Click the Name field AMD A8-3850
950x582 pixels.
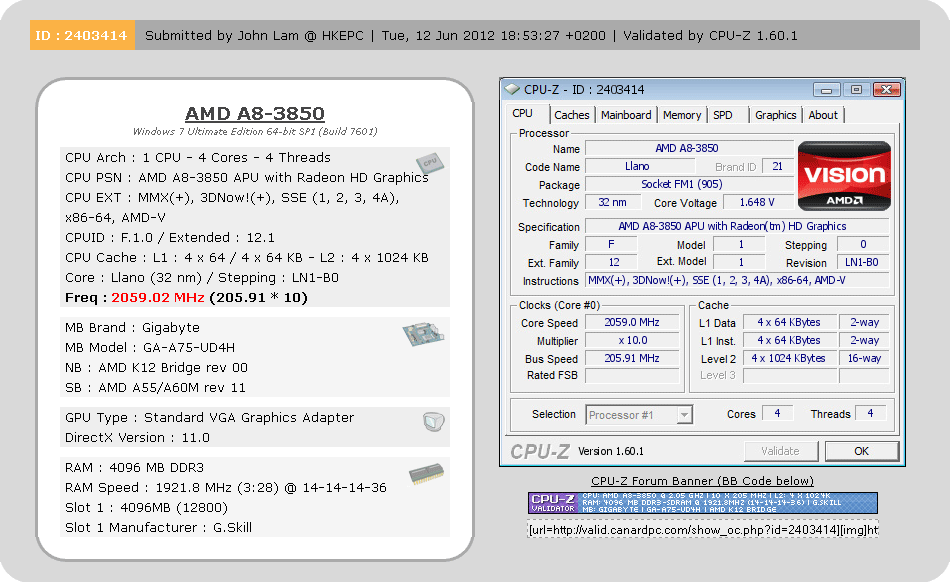point(689,148)
